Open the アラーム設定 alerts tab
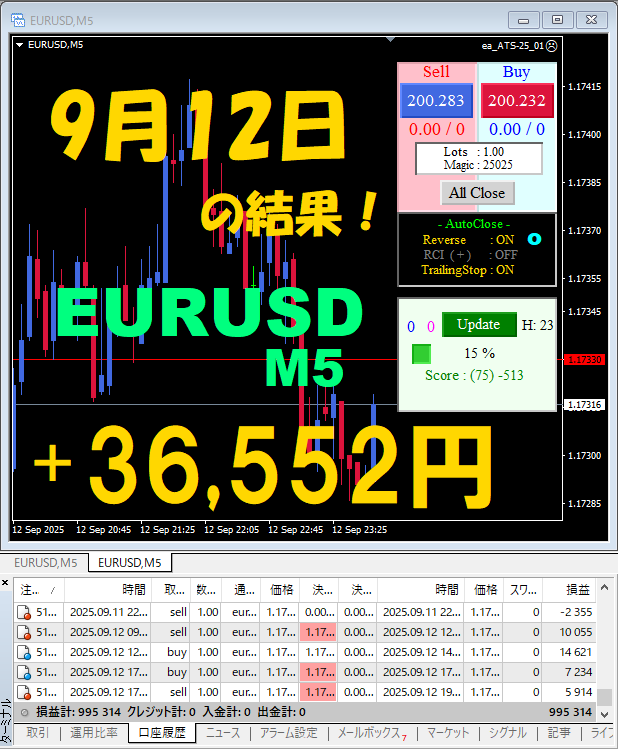Viewport: 618px width, 749px height. tap(288, 733)
